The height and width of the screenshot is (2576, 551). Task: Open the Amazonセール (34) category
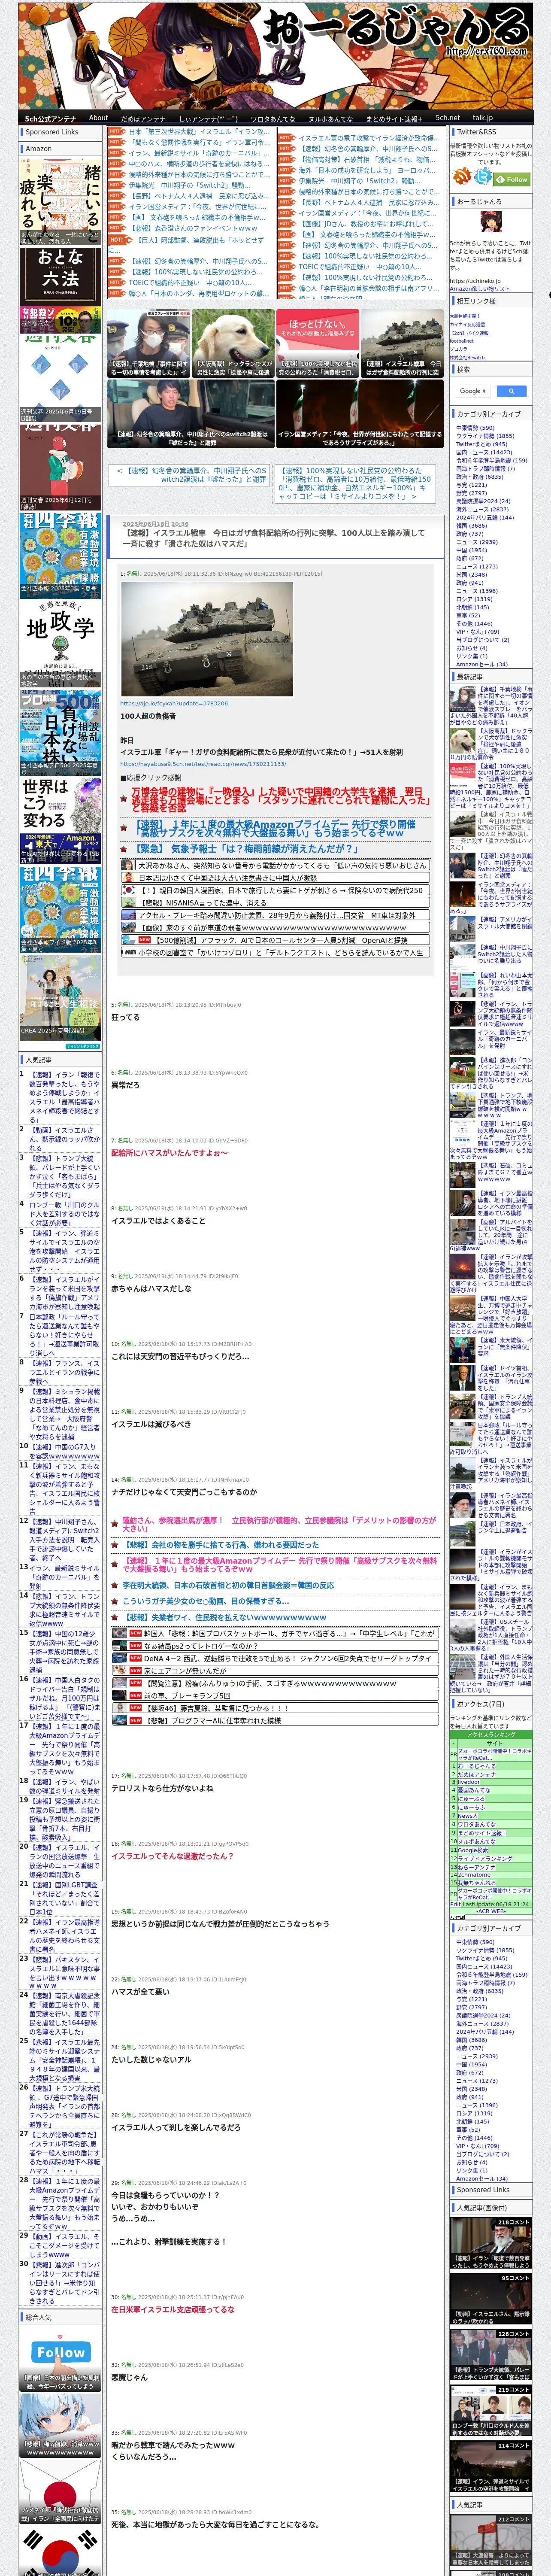pyautogui.click(x=481, y=664)
